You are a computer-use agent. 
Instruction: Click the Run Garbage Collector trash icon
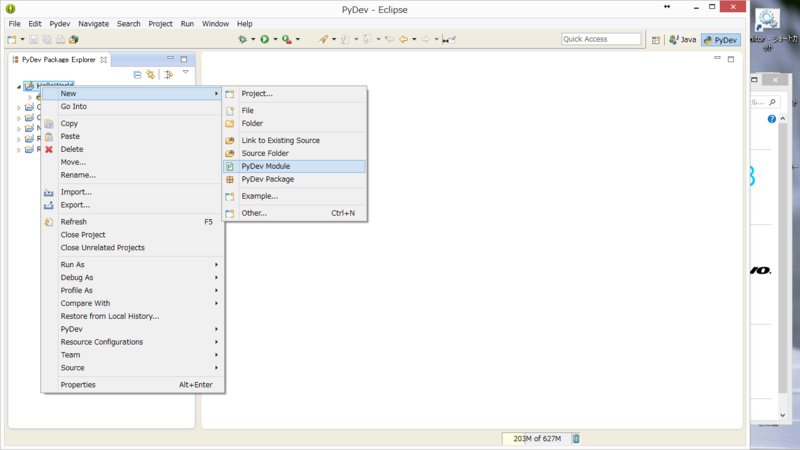click(x=576, y=438)
